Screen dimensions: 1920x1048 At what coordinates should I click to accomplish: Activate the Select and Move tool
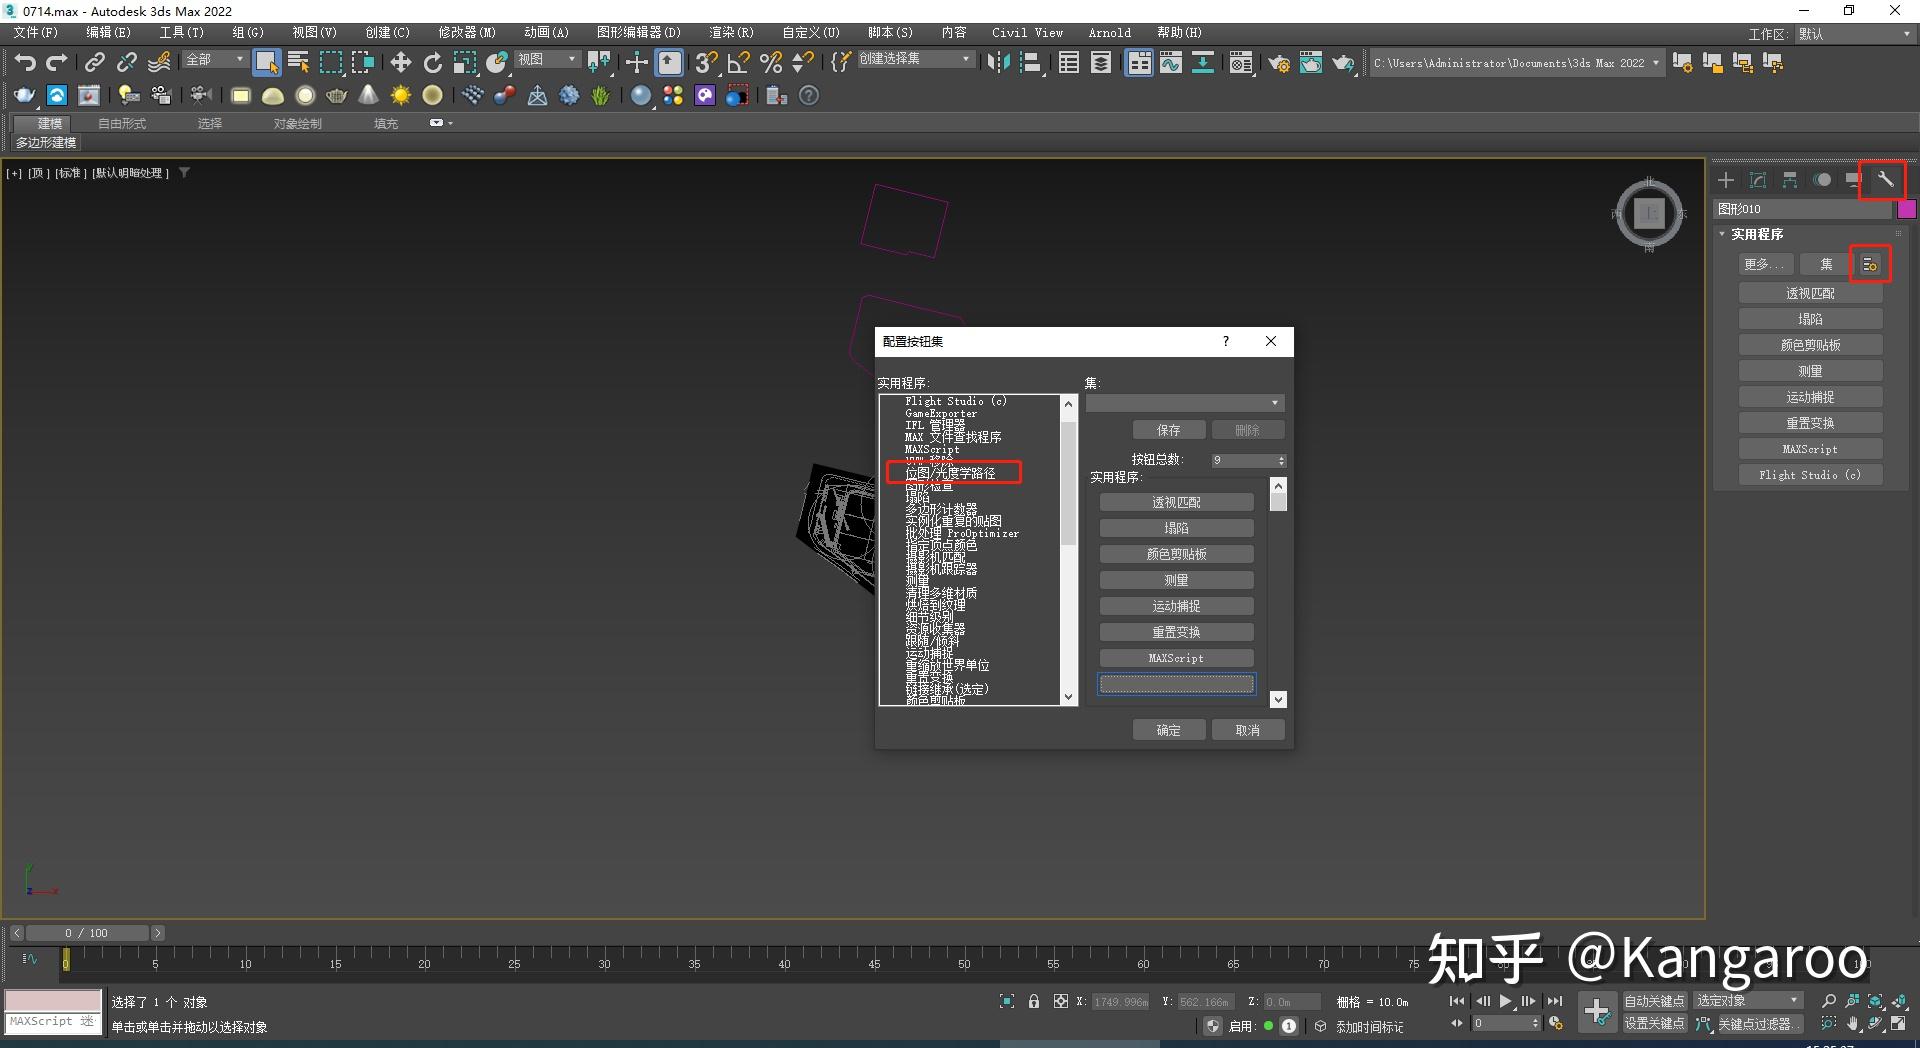click(401, 63)
